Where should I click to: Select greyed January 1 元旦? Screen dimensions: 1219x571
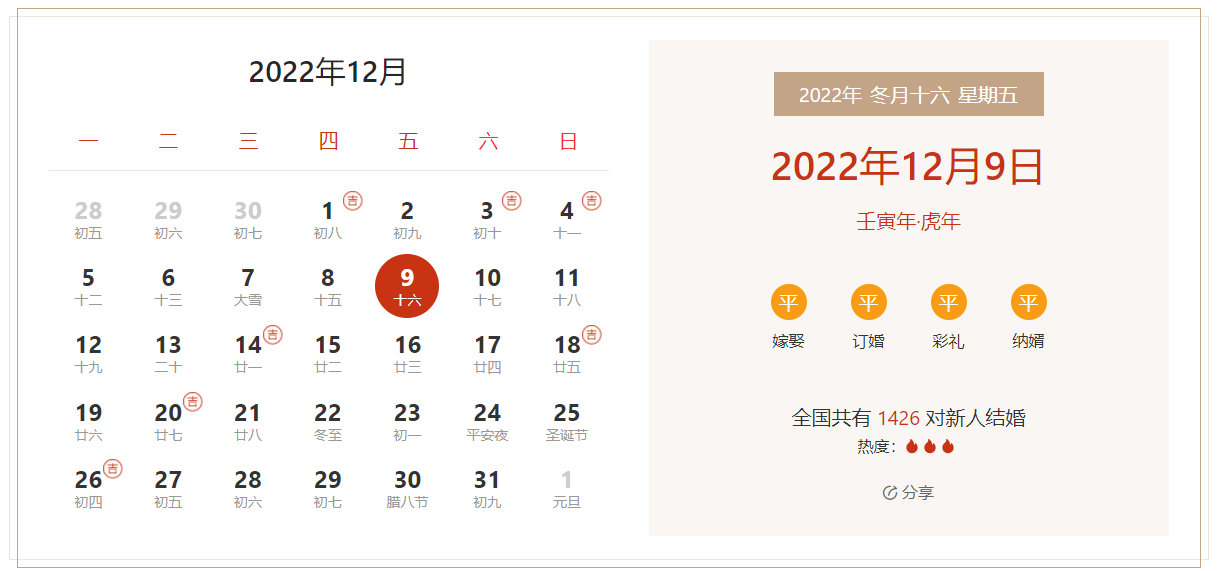coord(567,489)
